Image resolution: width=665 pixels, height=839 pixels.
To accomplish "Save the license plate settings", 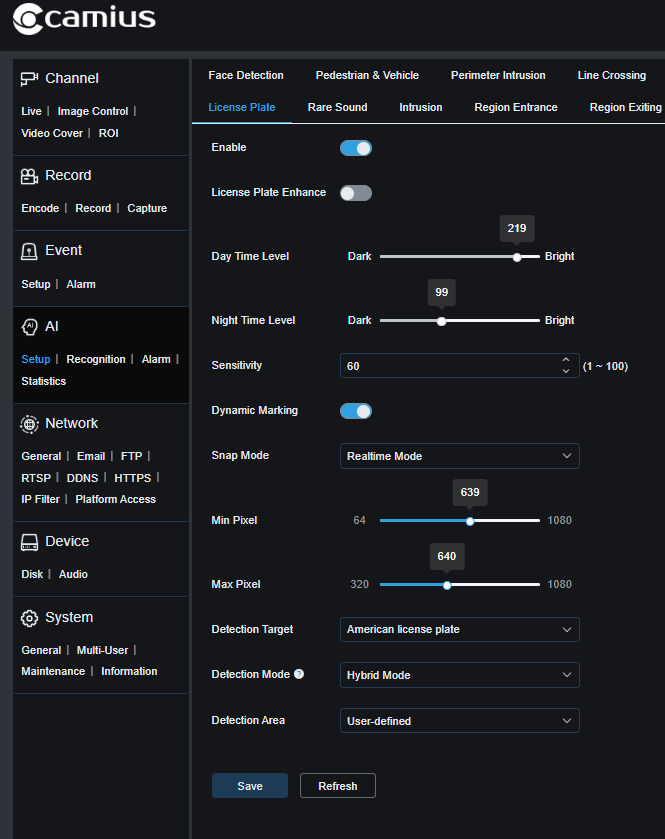I will [x=250, y=785].
